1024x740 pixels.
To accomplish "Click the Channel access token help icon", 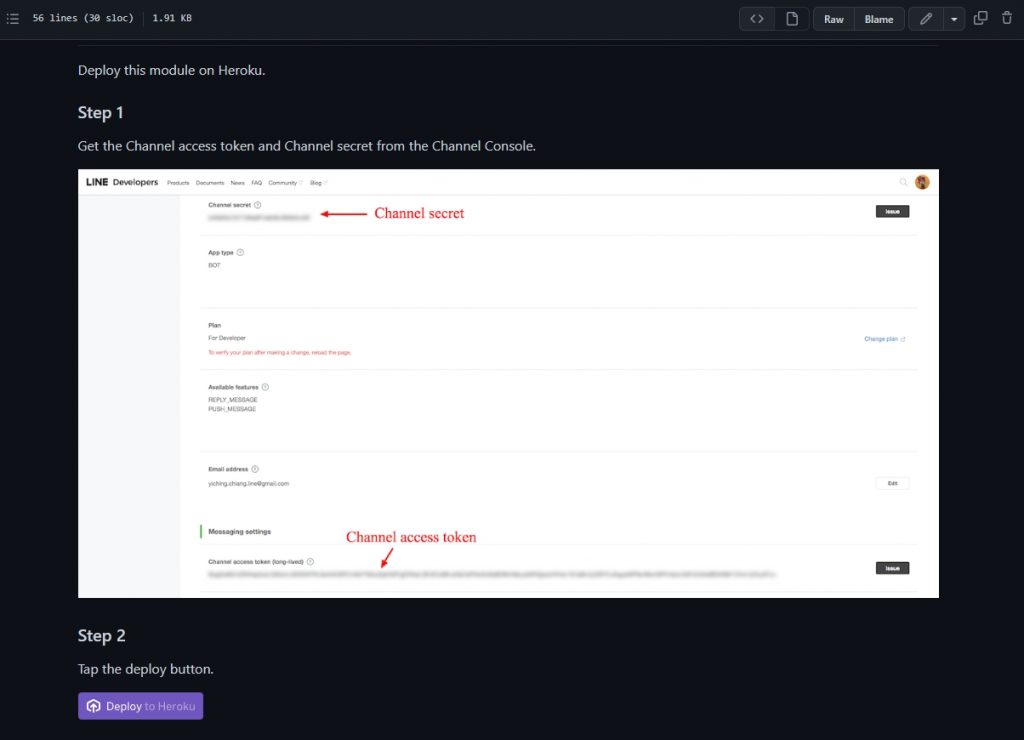I will coord(311,561).
